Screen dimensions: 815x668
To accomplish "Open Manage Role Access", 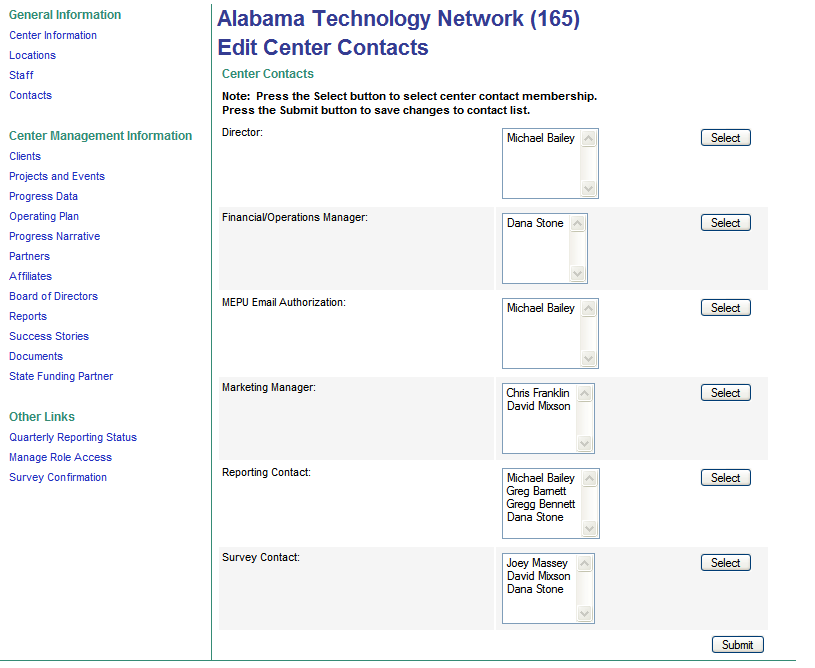I will (x=60, y=457).
